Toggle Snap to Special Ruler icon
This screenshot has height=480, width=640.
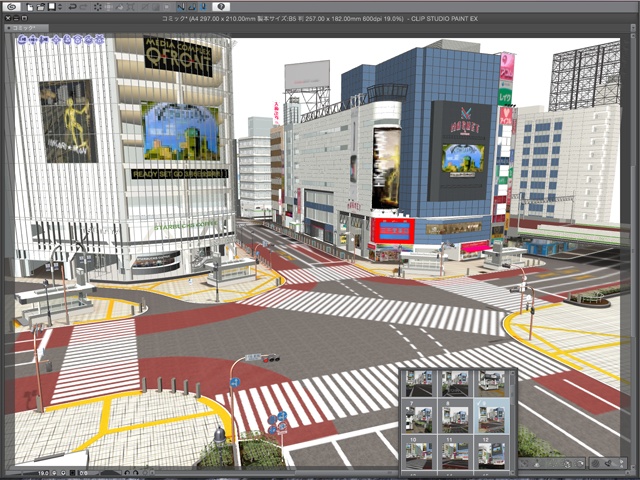(x=192, y=7)
